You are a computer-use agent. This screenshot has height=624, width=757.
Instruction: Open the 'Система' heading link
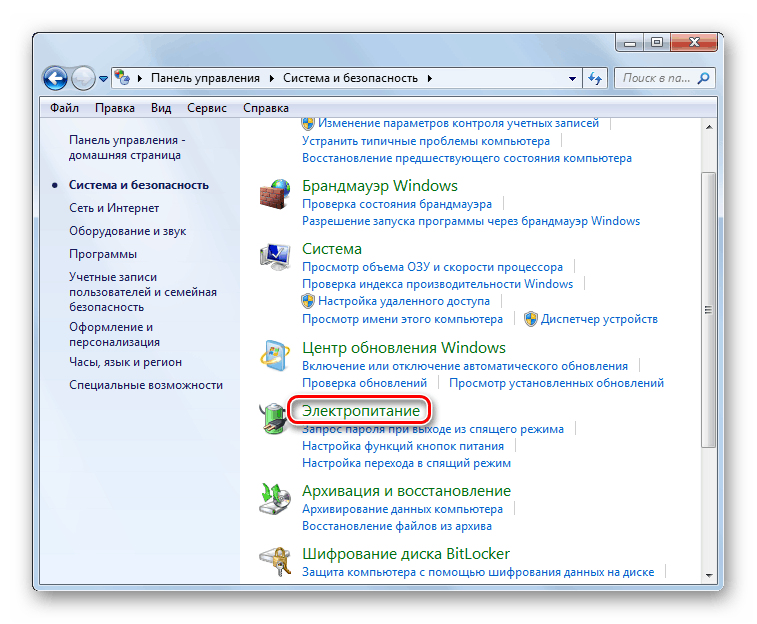pos(332,249)
